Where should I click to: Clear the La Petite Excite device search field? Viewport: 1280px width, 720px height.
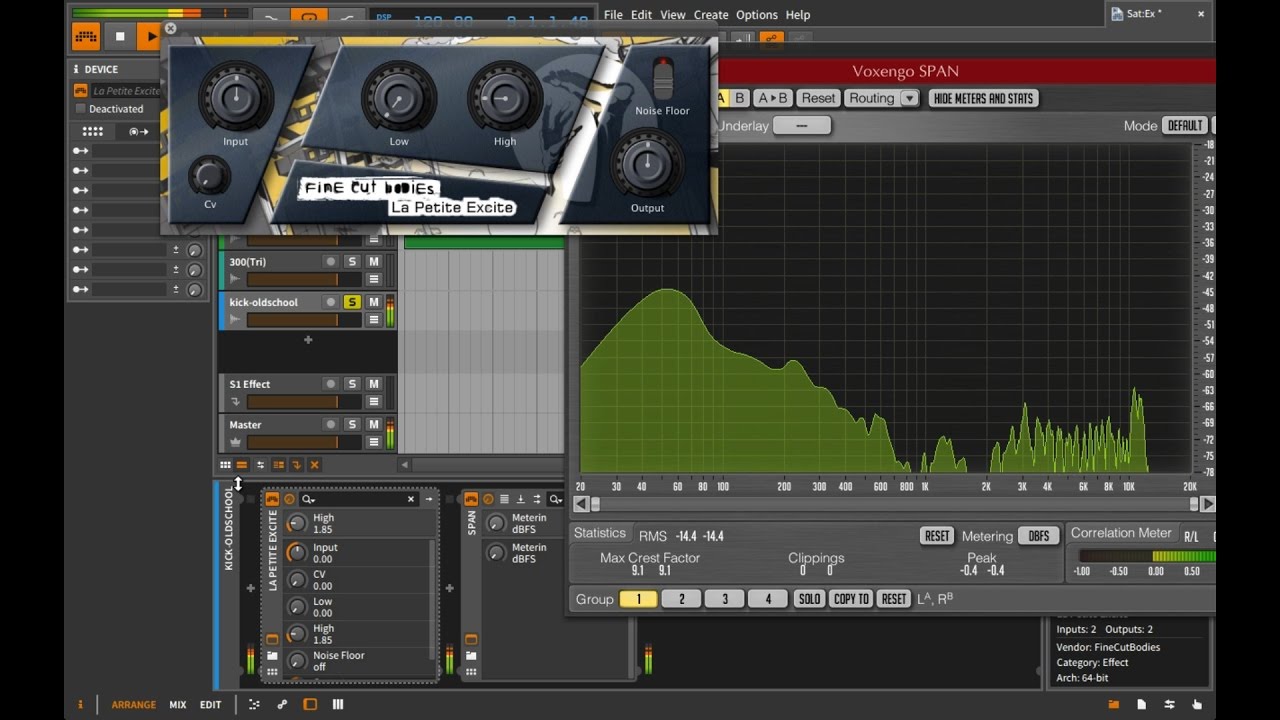(410, 499)
